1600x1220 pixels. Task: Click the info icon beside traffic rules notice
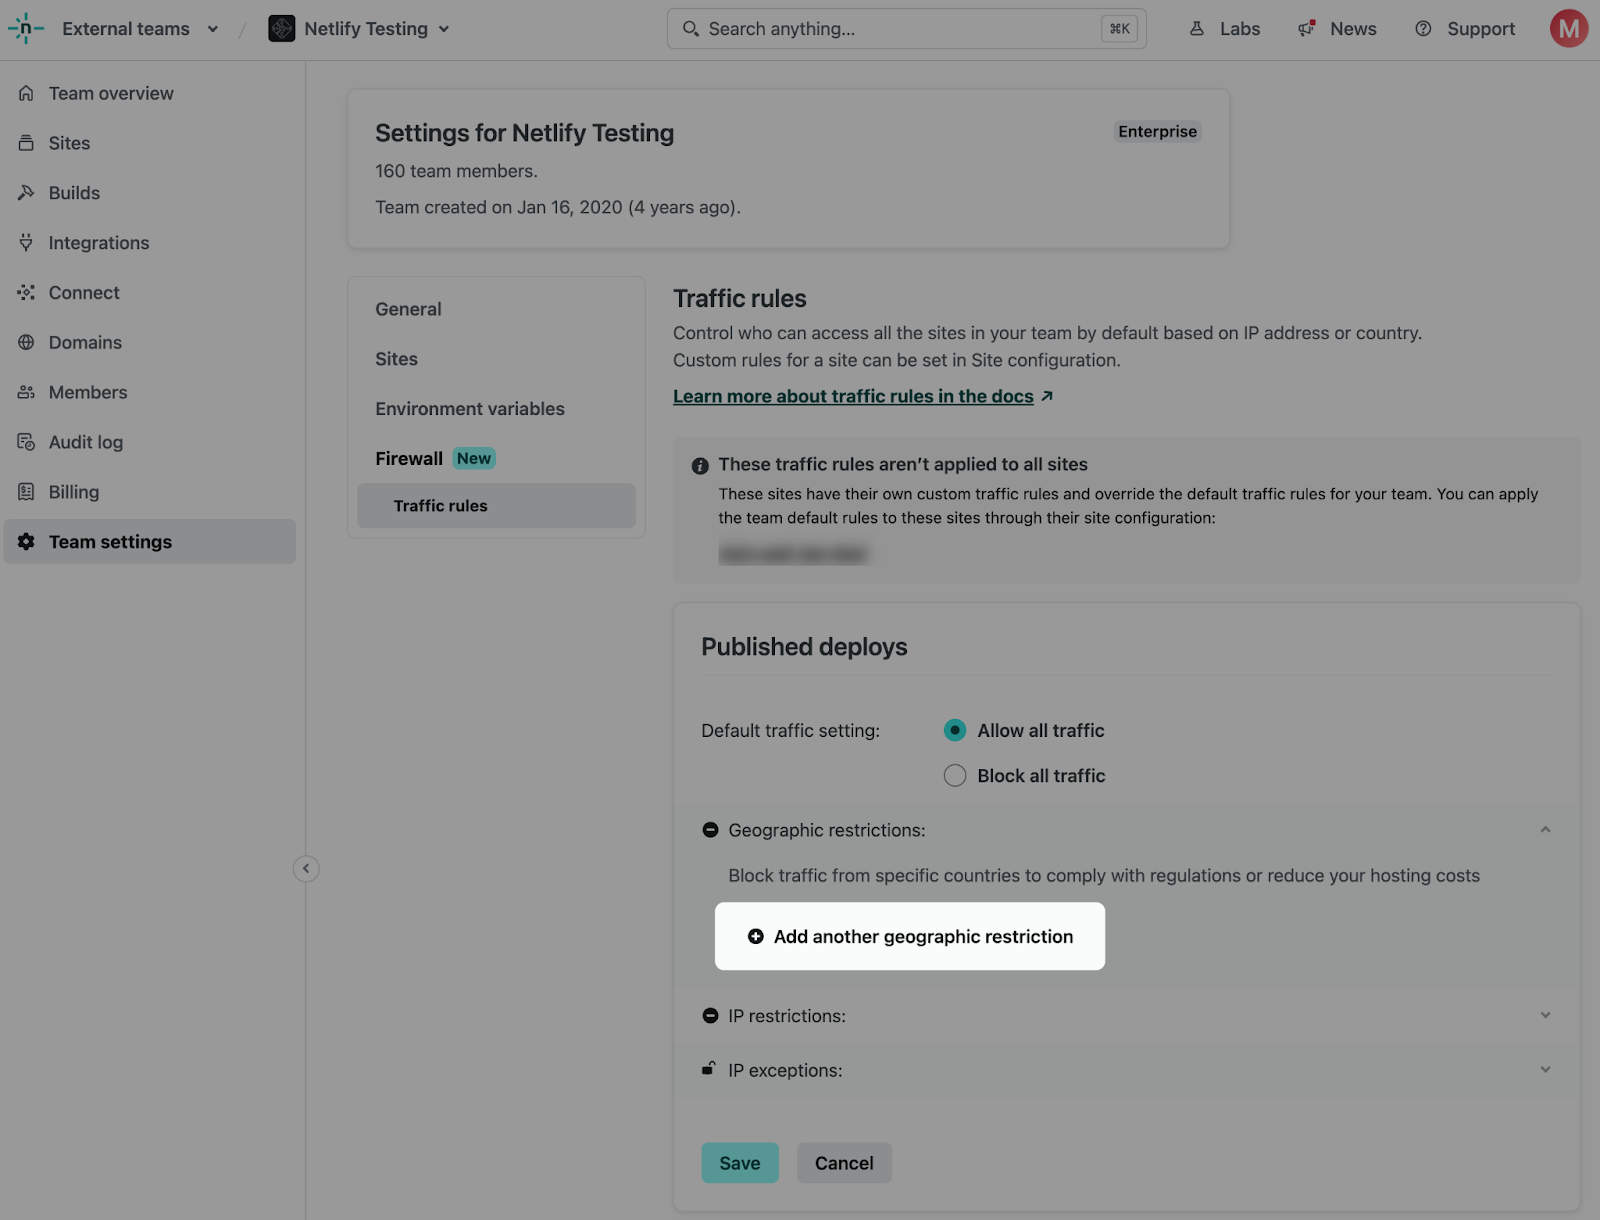pos(700,466)
